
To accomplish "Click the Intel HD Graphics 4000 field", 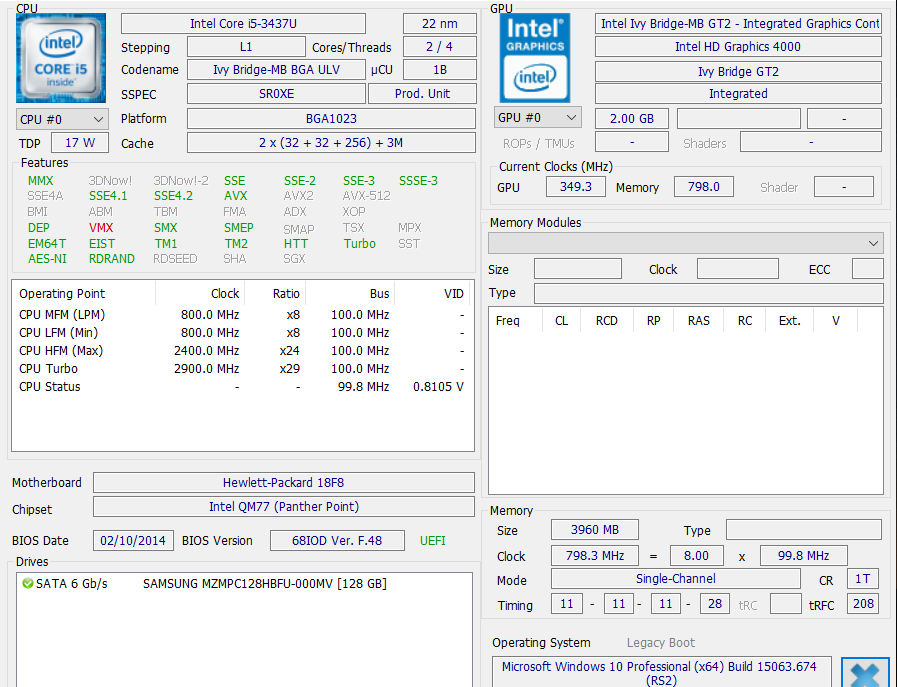I will tap(738, 47).
